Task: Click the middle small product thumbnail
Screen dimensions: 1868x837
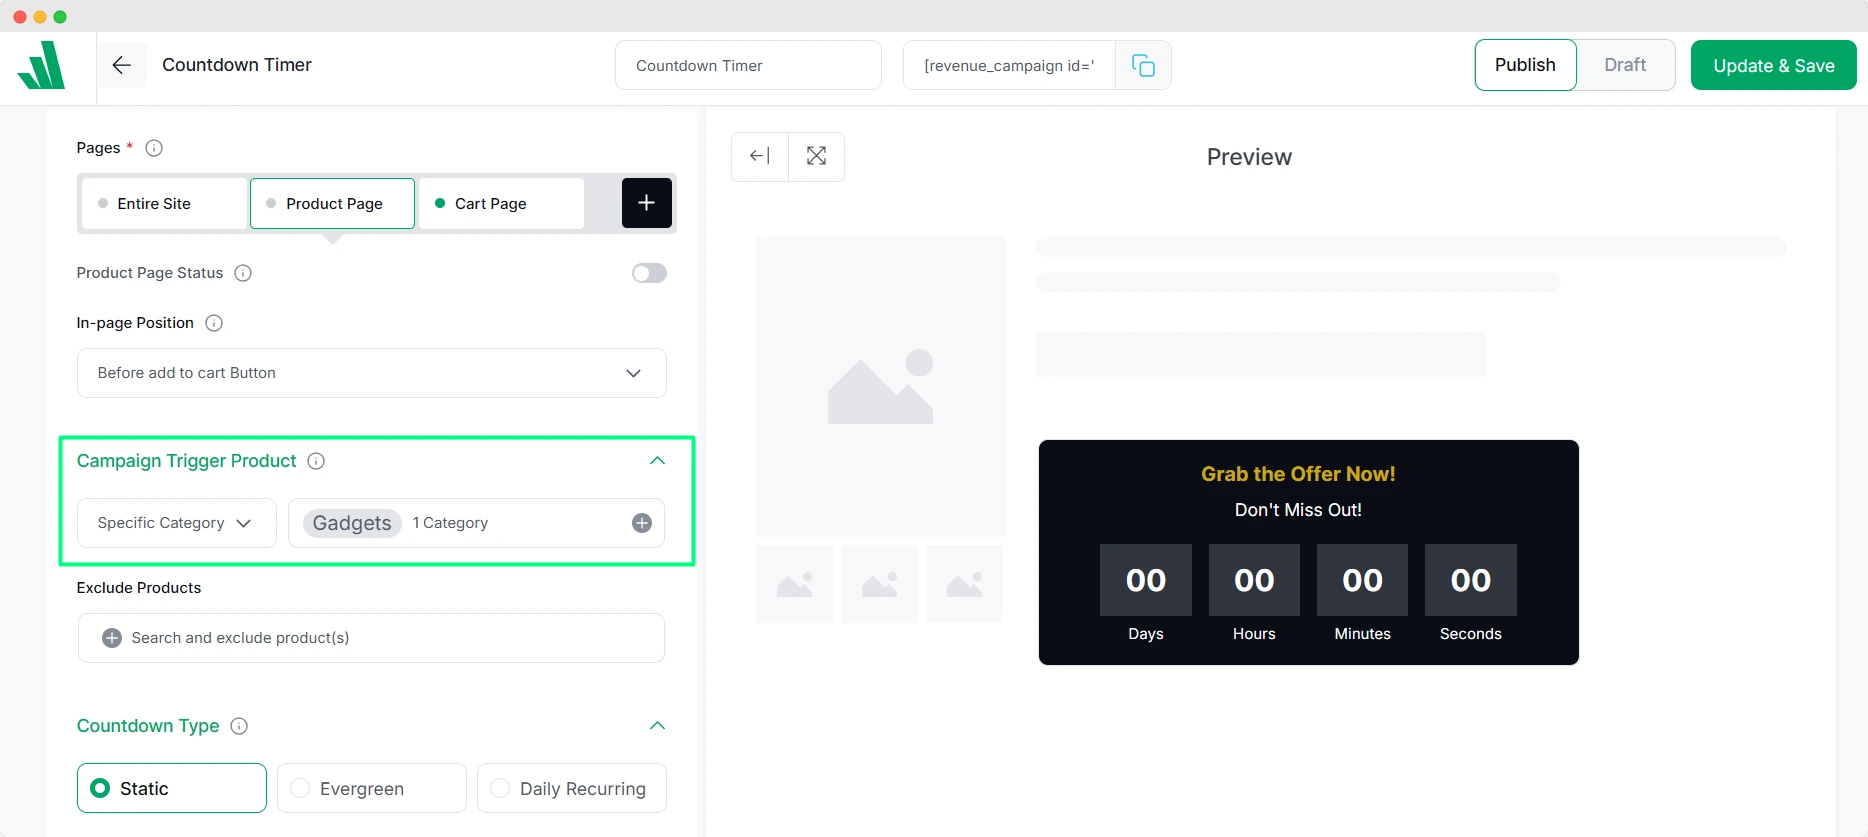Action: [880, 584]
